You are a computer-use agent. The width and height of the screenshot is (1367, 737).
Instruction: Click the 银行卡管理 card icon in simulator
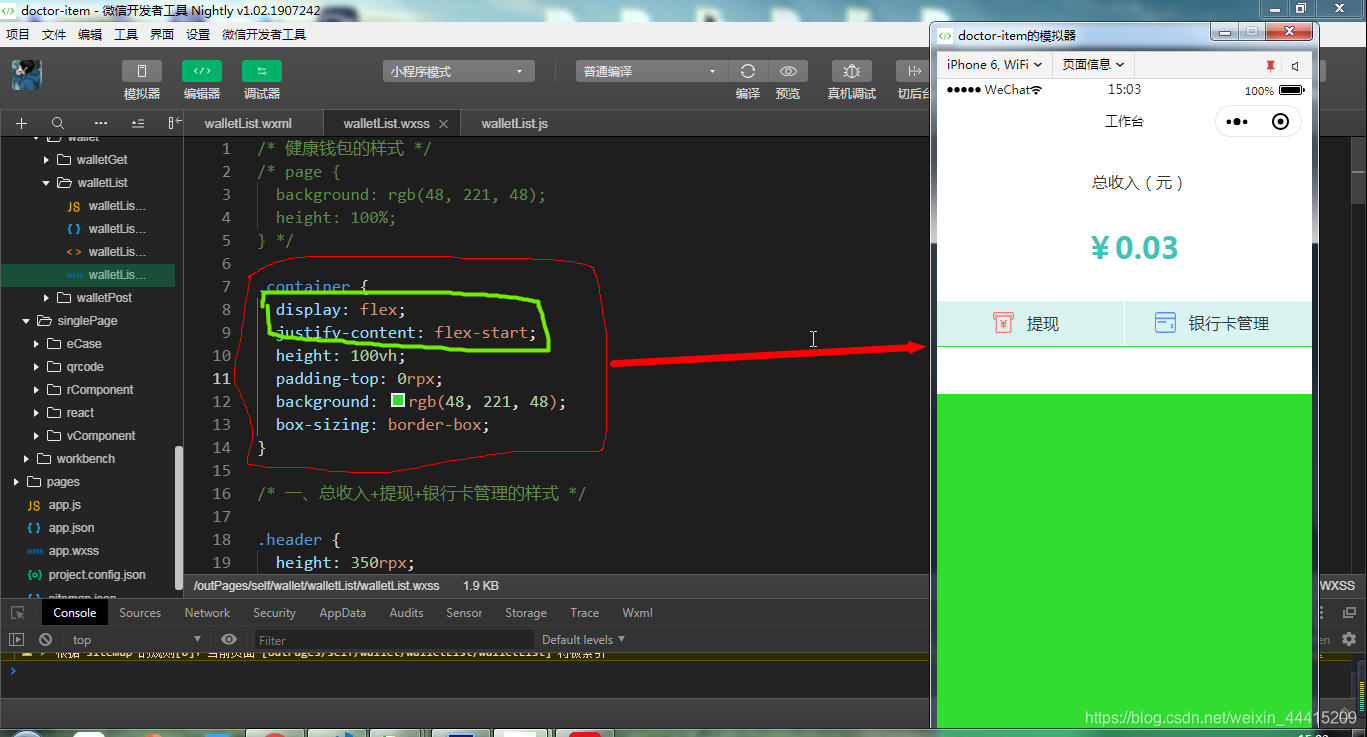tap(1165, 323)
